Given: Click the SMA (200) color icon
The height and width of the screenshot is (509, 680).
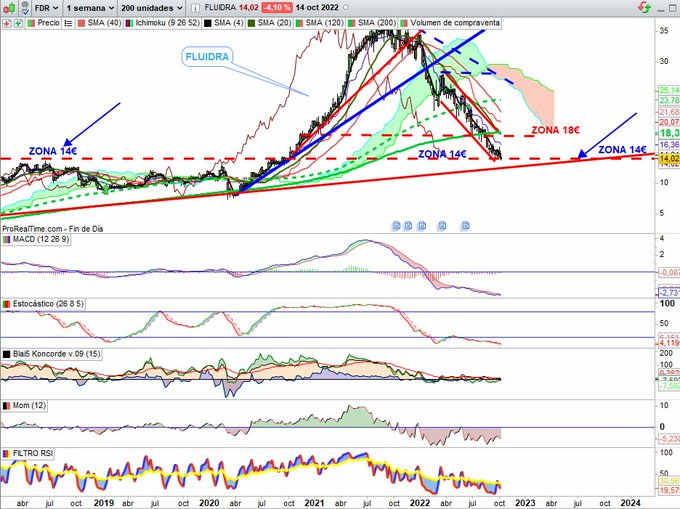Looking at the screenshot, I should point(351,23).
